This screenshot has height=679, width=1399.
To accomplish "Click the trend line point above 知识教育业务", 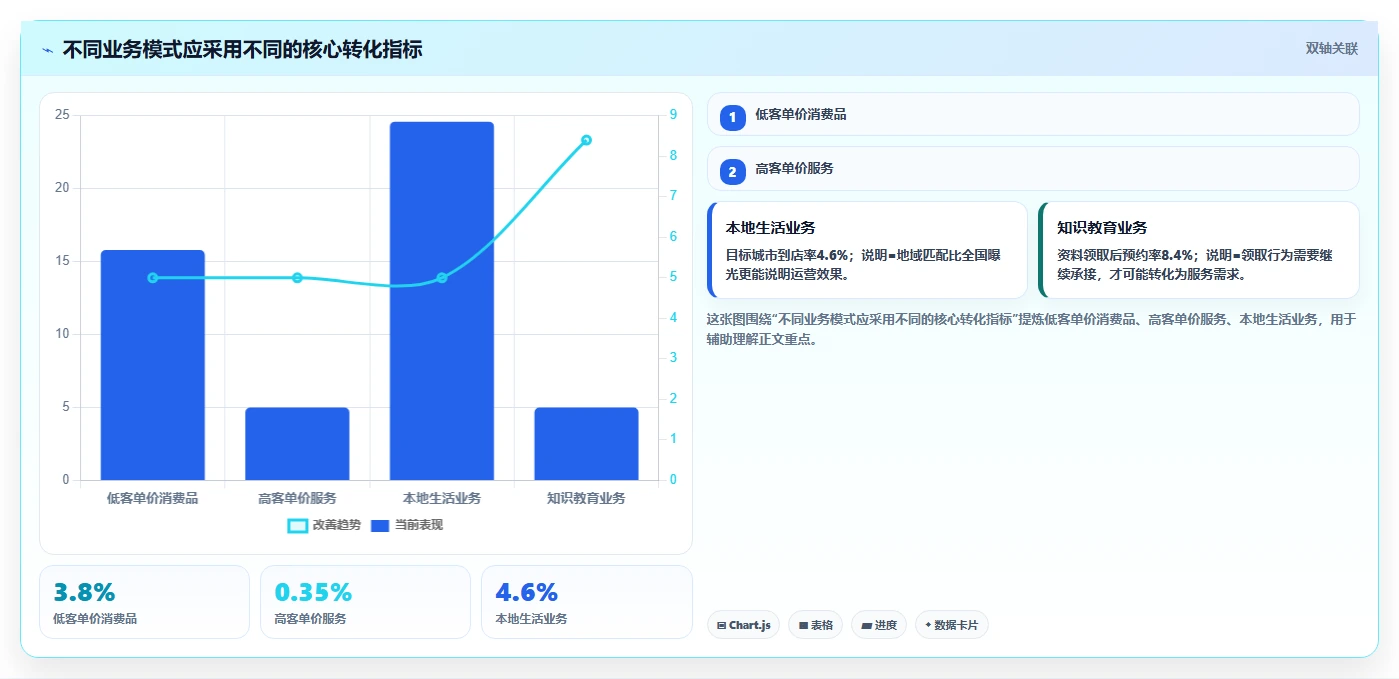I will pyautogui.click(x=586, y=140).
